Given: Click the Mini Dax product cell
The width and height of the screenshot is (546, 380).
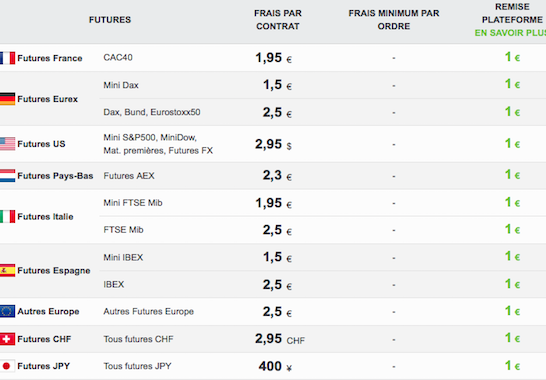Looking at the screenshot, I should point(121,85).
